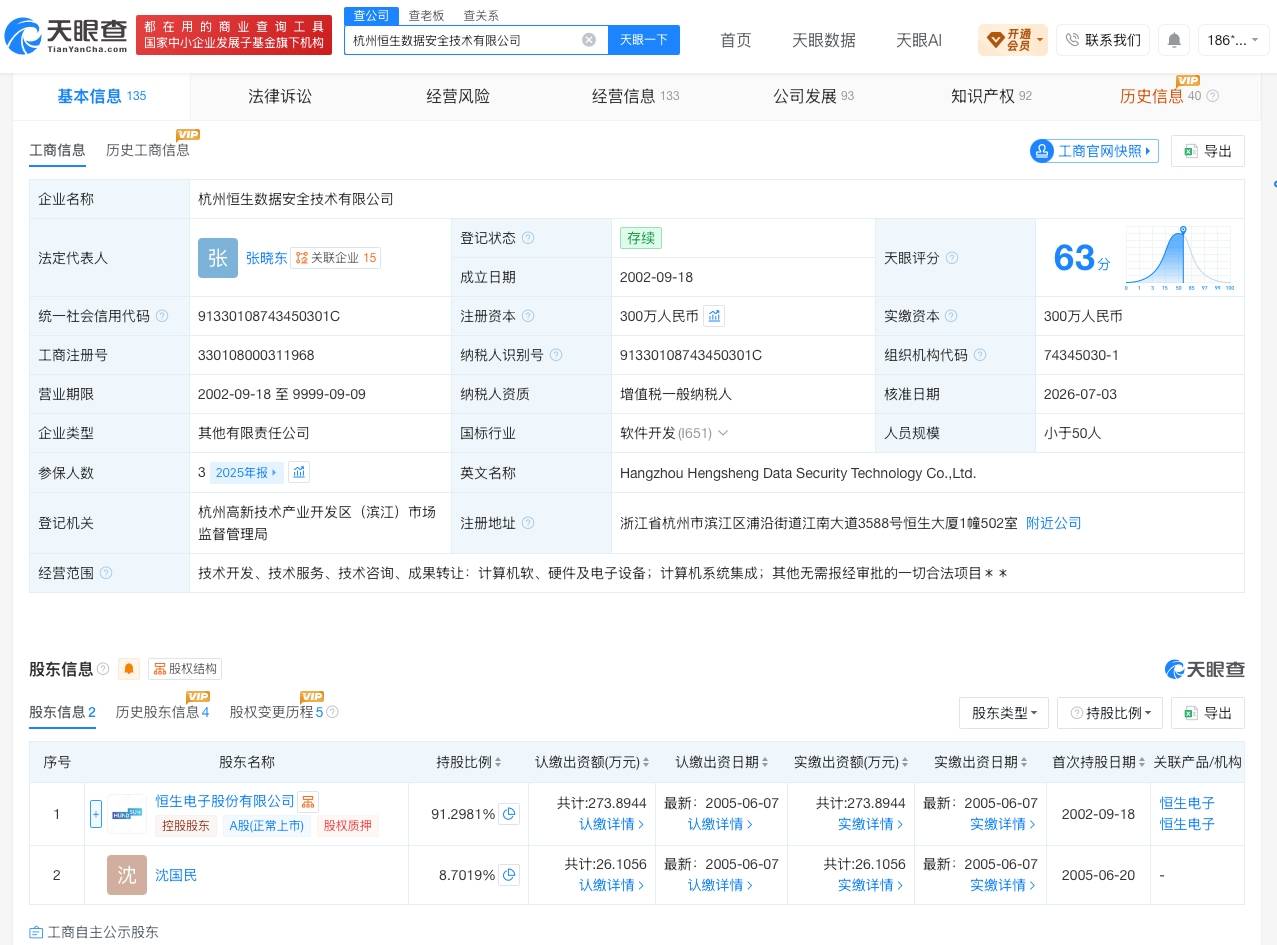This screenshot has height=945, width=1277.
Task: View insured headcount trend chart icon
Action: pos(300,472)
